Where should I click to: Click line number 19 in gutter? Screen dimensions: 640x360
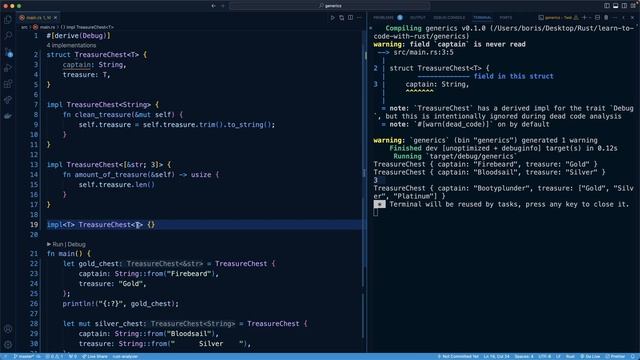[33, 224]
